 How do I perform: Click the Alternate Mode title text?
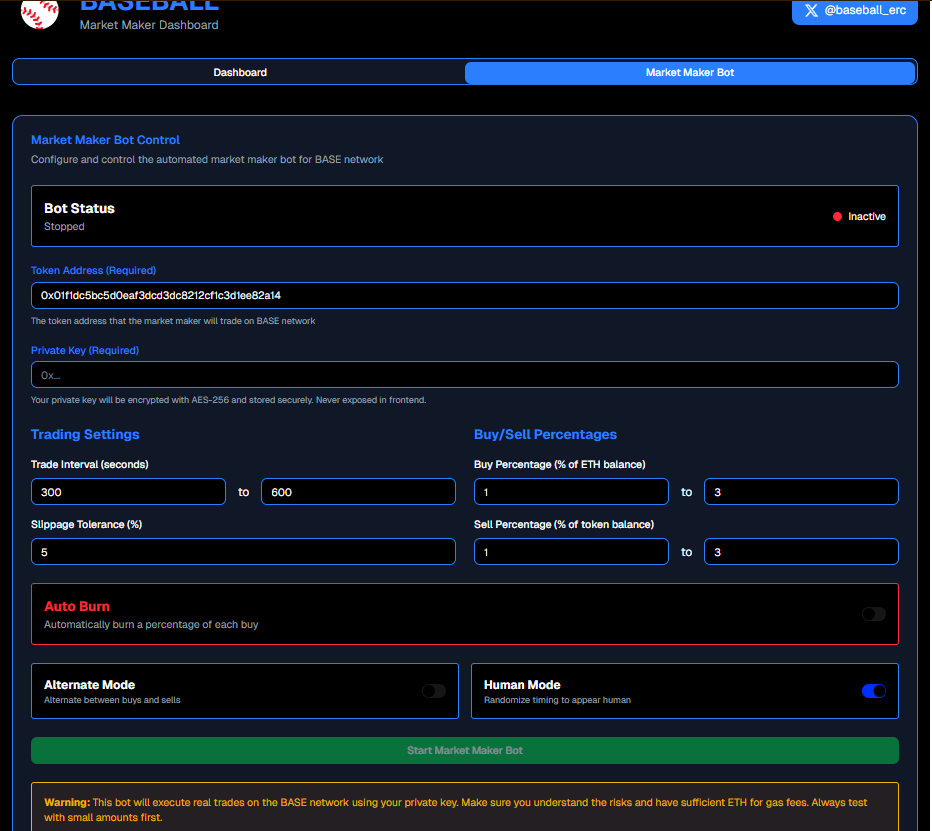click(89, 685)
